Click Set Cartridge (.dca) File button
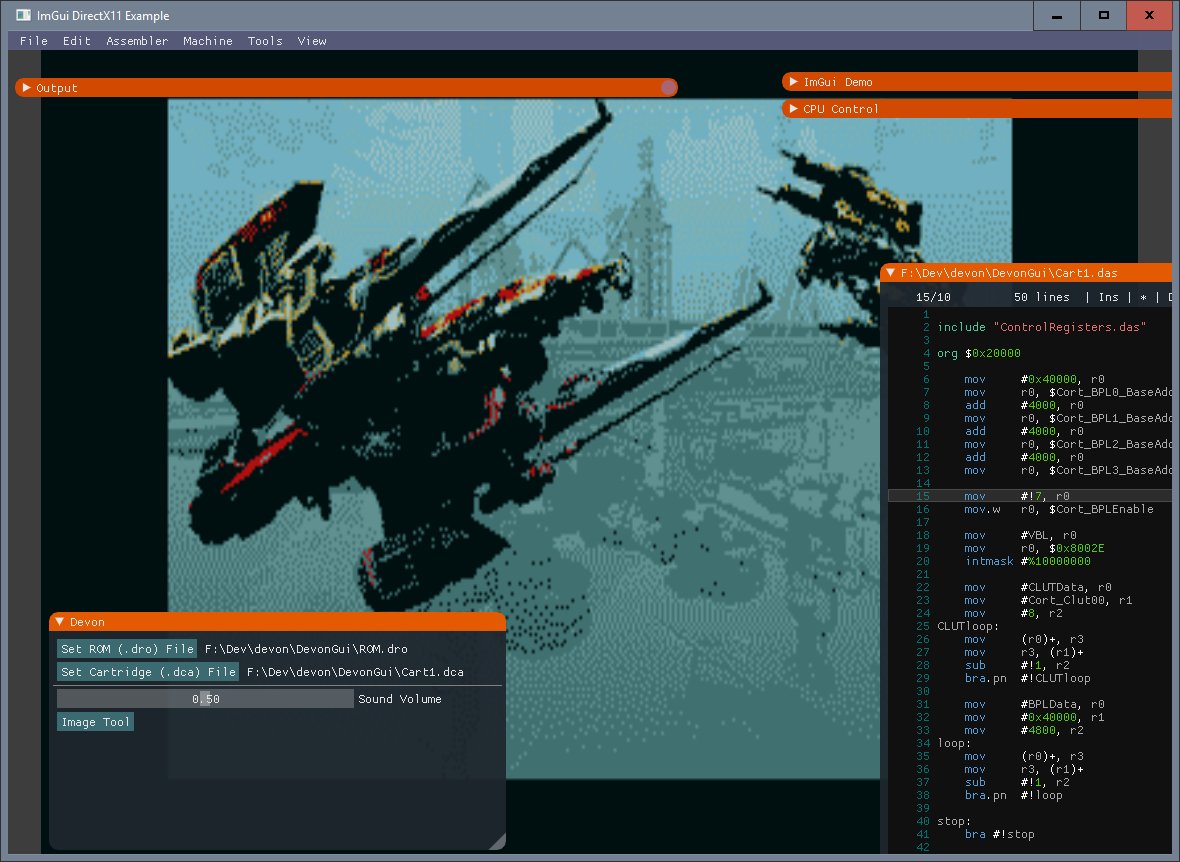 (148, 672)
